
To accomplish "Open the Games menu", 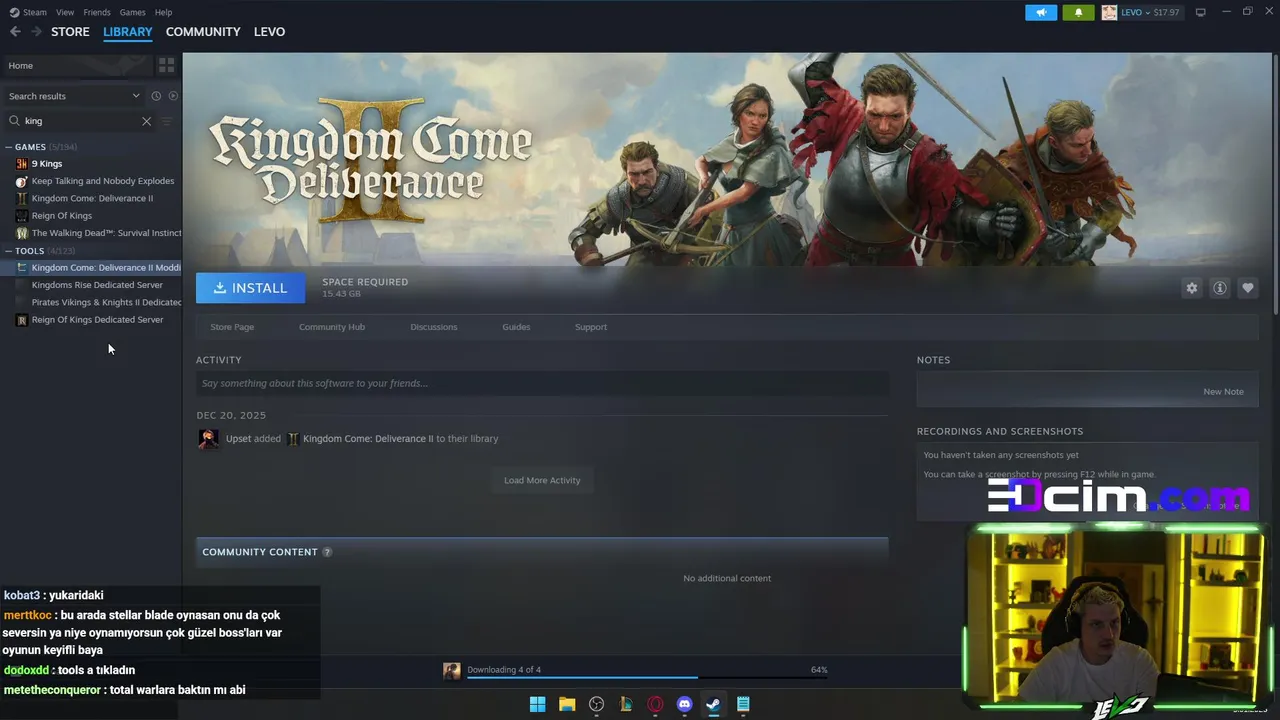I will (x=132, y=12).
